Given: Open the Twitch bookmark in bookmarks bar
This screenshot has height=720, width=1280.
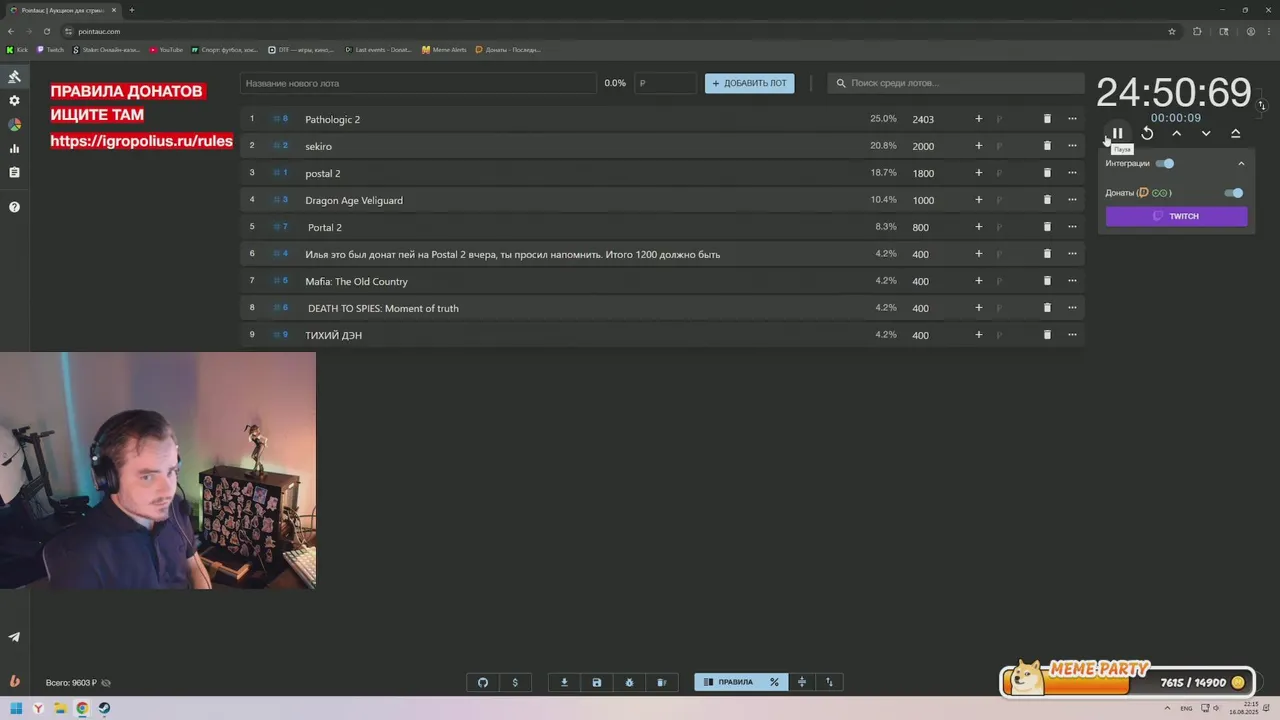Looking at the screenshot, I should [50, 49].
